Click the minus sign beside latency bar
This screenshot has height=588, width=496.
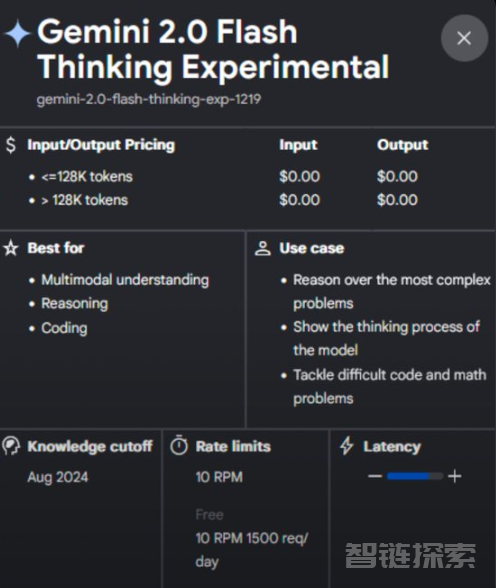[375, 476]
